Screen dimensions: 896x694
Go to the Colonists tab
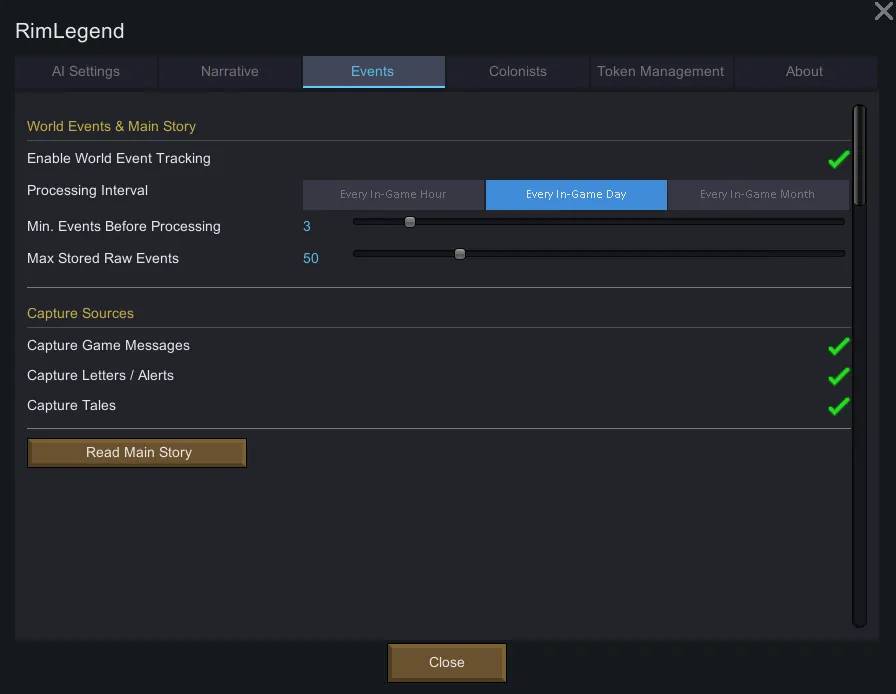pos(517,72)
